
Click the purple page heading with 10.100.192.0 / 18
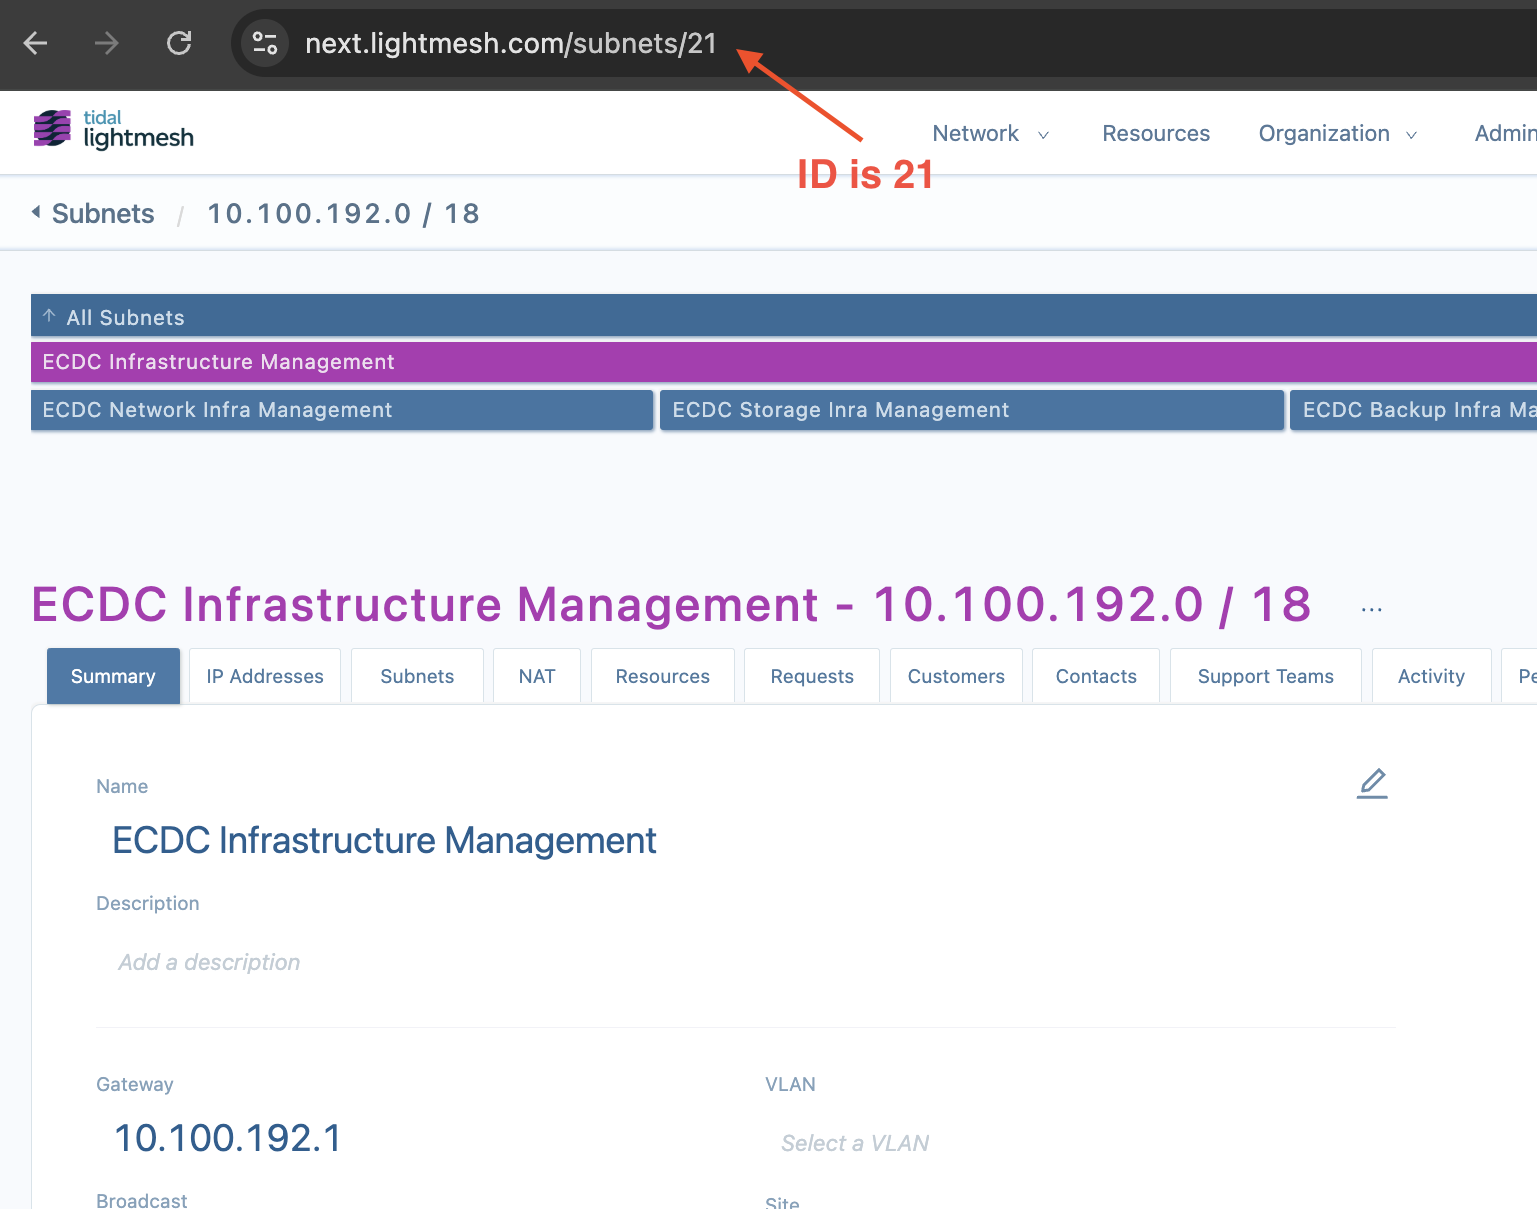tap(671, 604)
